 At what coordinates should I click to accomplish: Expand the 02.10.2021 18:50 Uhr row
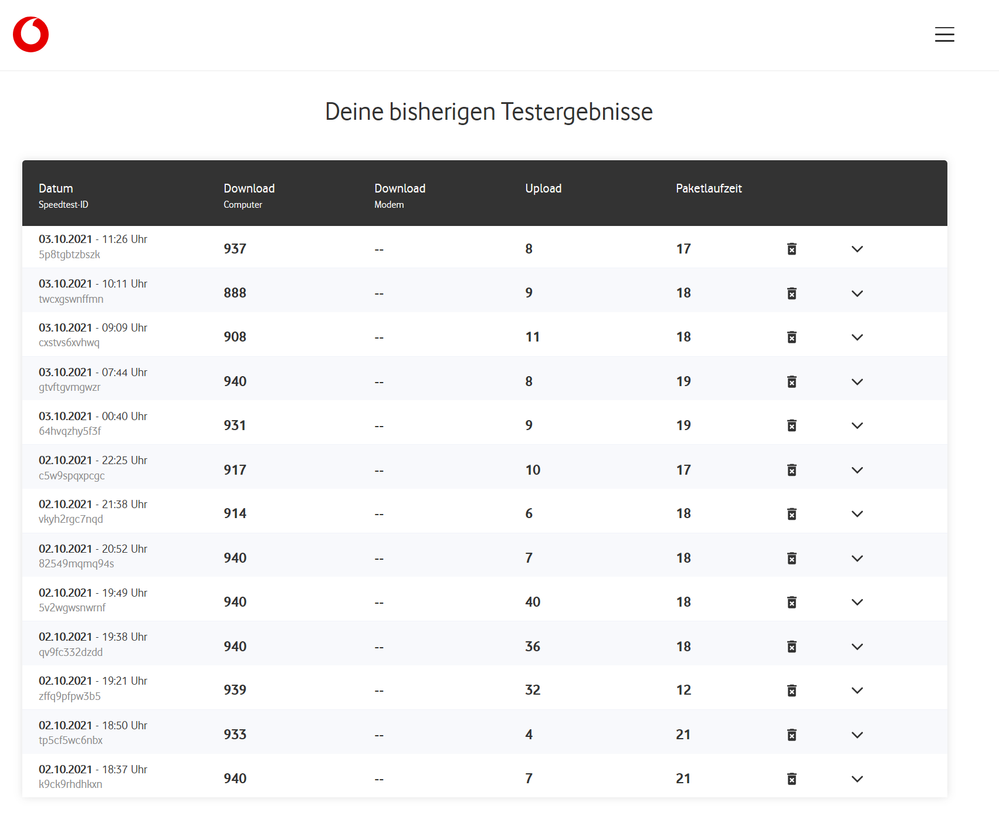coord(857,735)
